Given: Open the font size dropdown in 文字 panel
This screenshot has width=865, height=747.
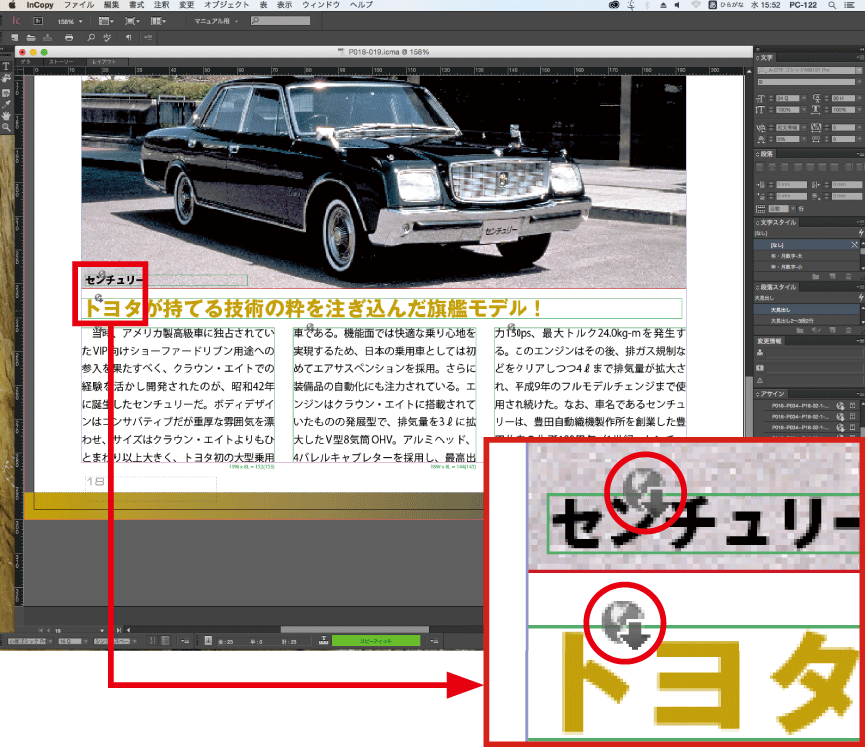Looking at the screenshot, I should tap(804, 98).
